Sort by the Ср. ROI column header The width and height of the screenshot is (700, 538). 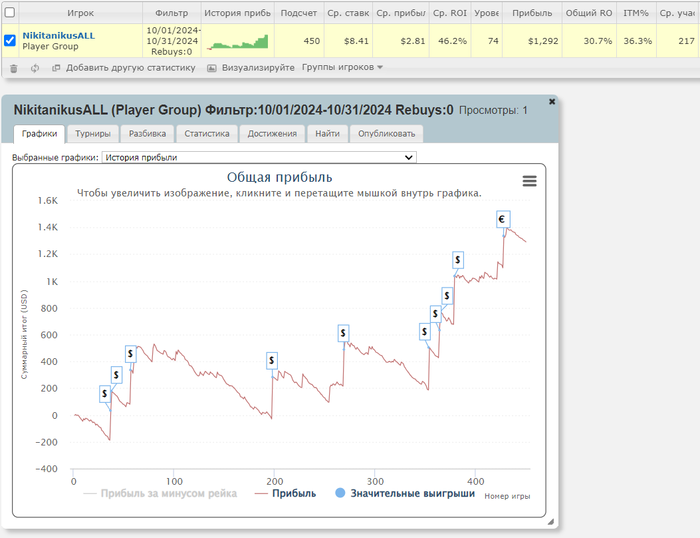point(450,13)
